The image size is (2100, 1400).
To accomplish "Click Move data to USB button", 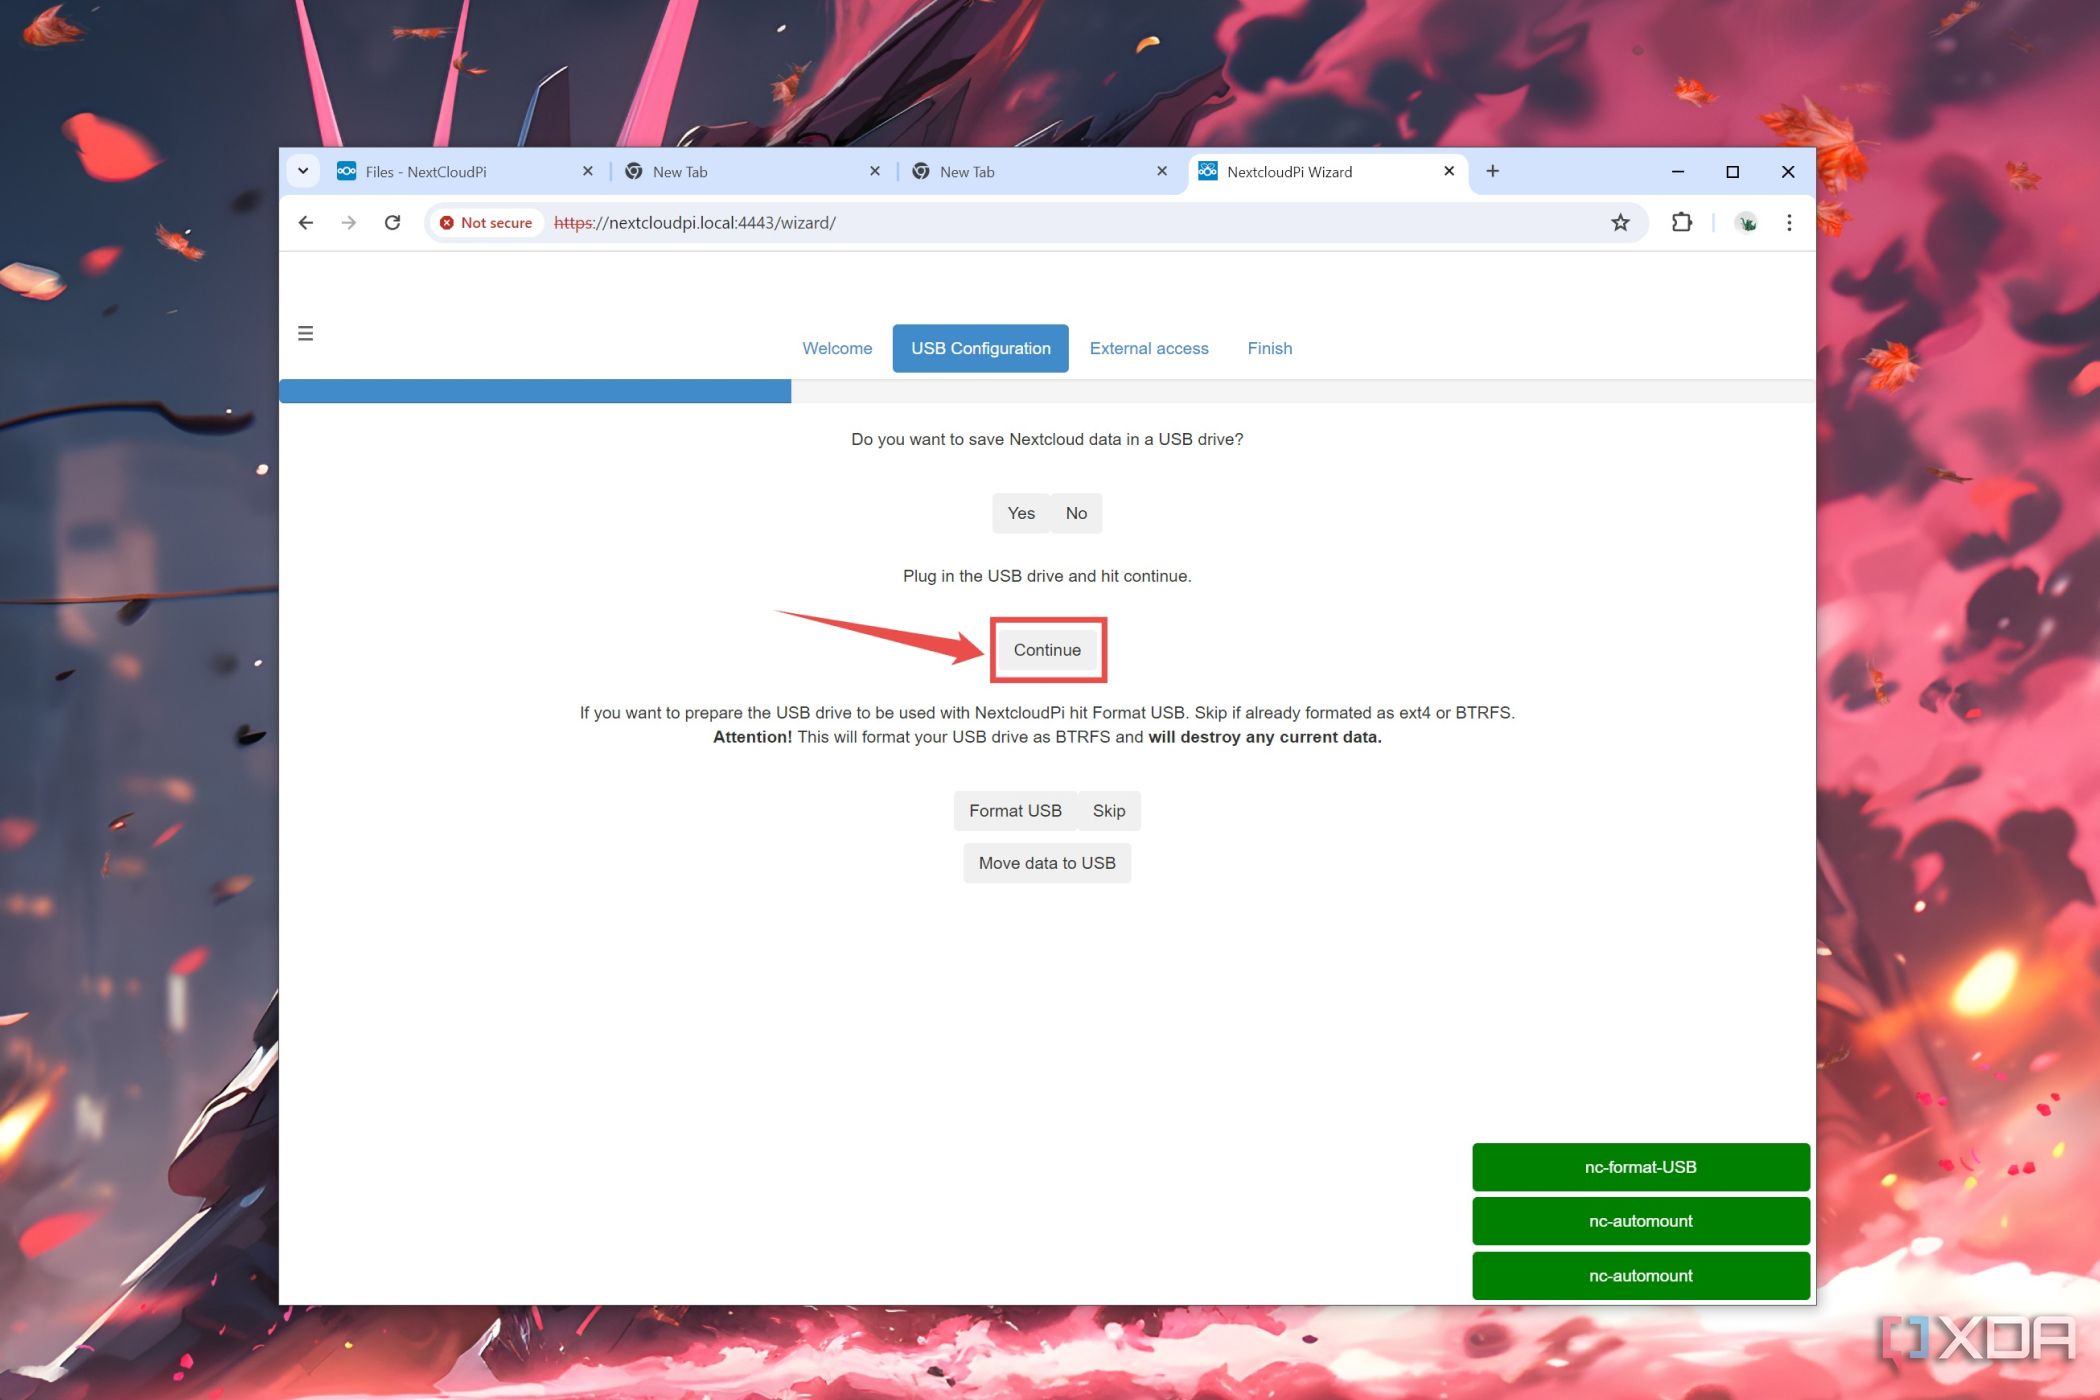I will point(1047,861).
